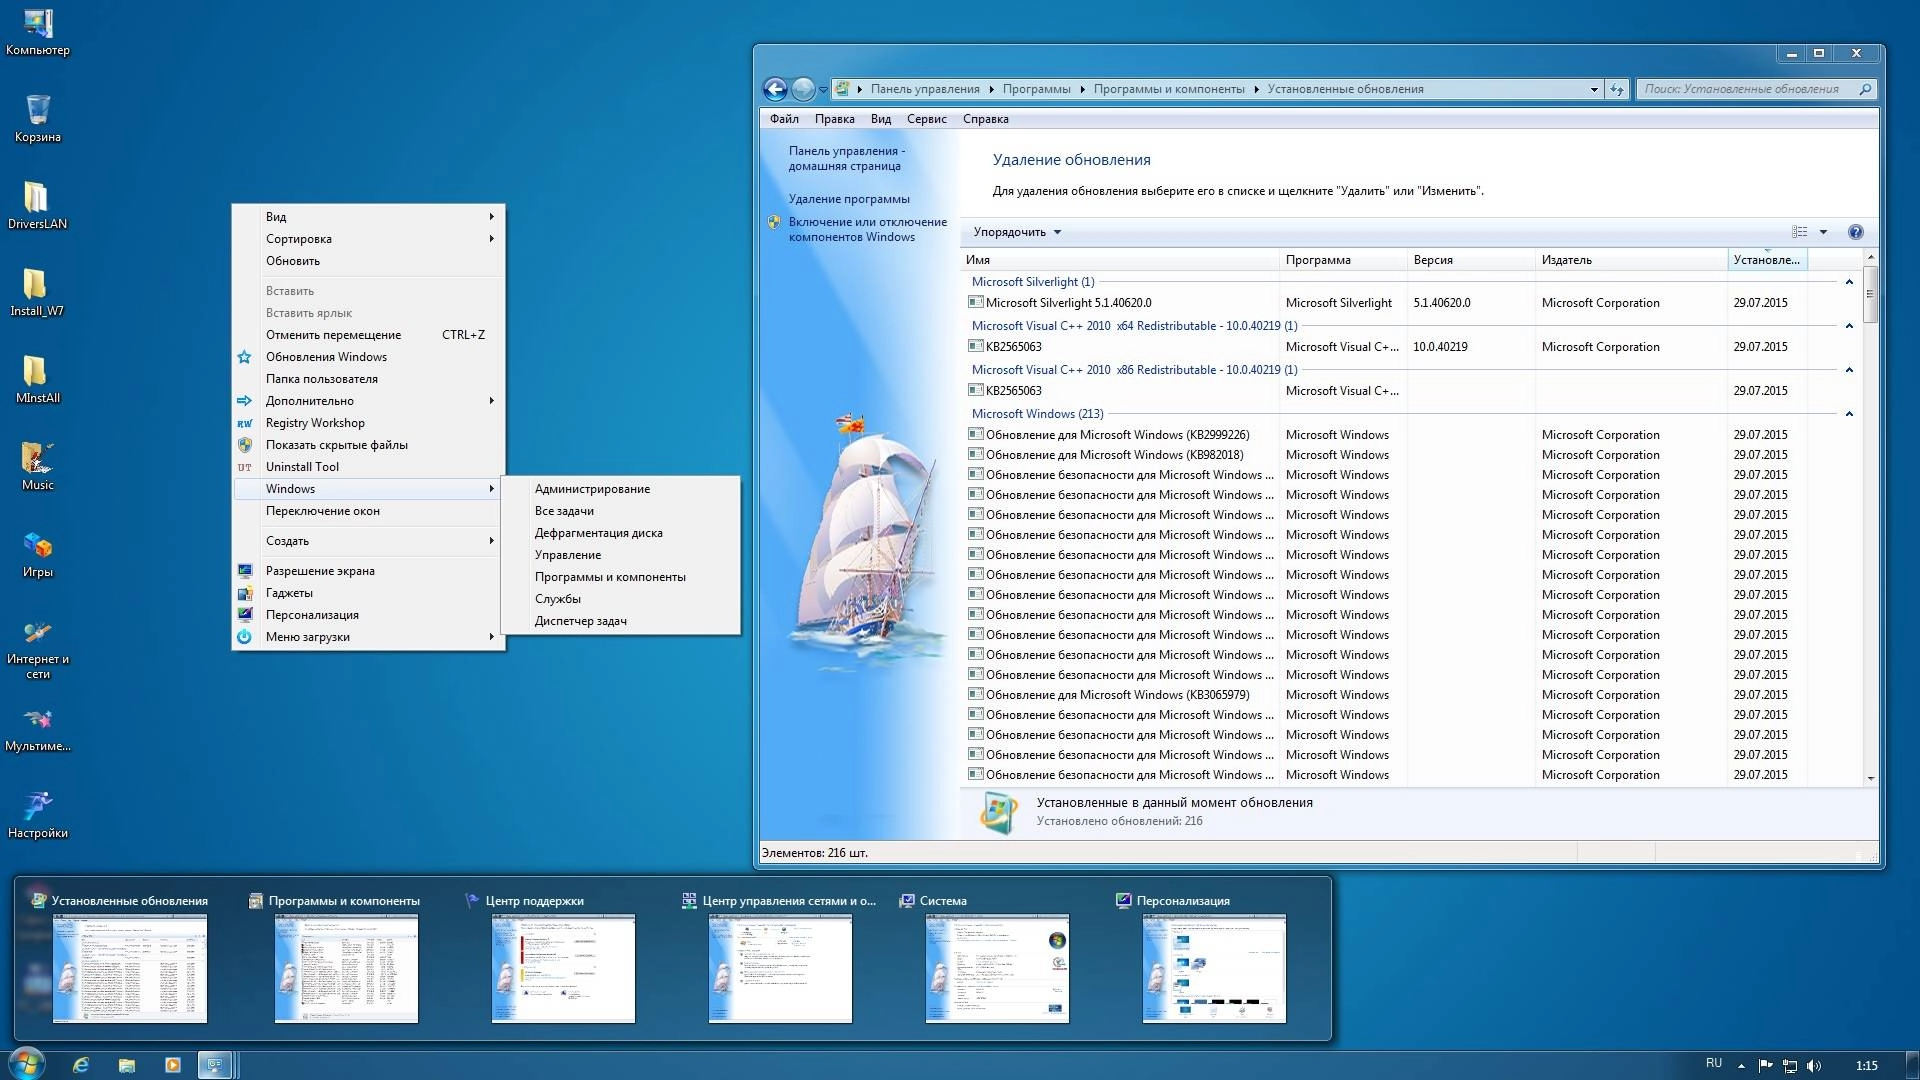
Task: Open Удаление программы link
Action: 849,199
